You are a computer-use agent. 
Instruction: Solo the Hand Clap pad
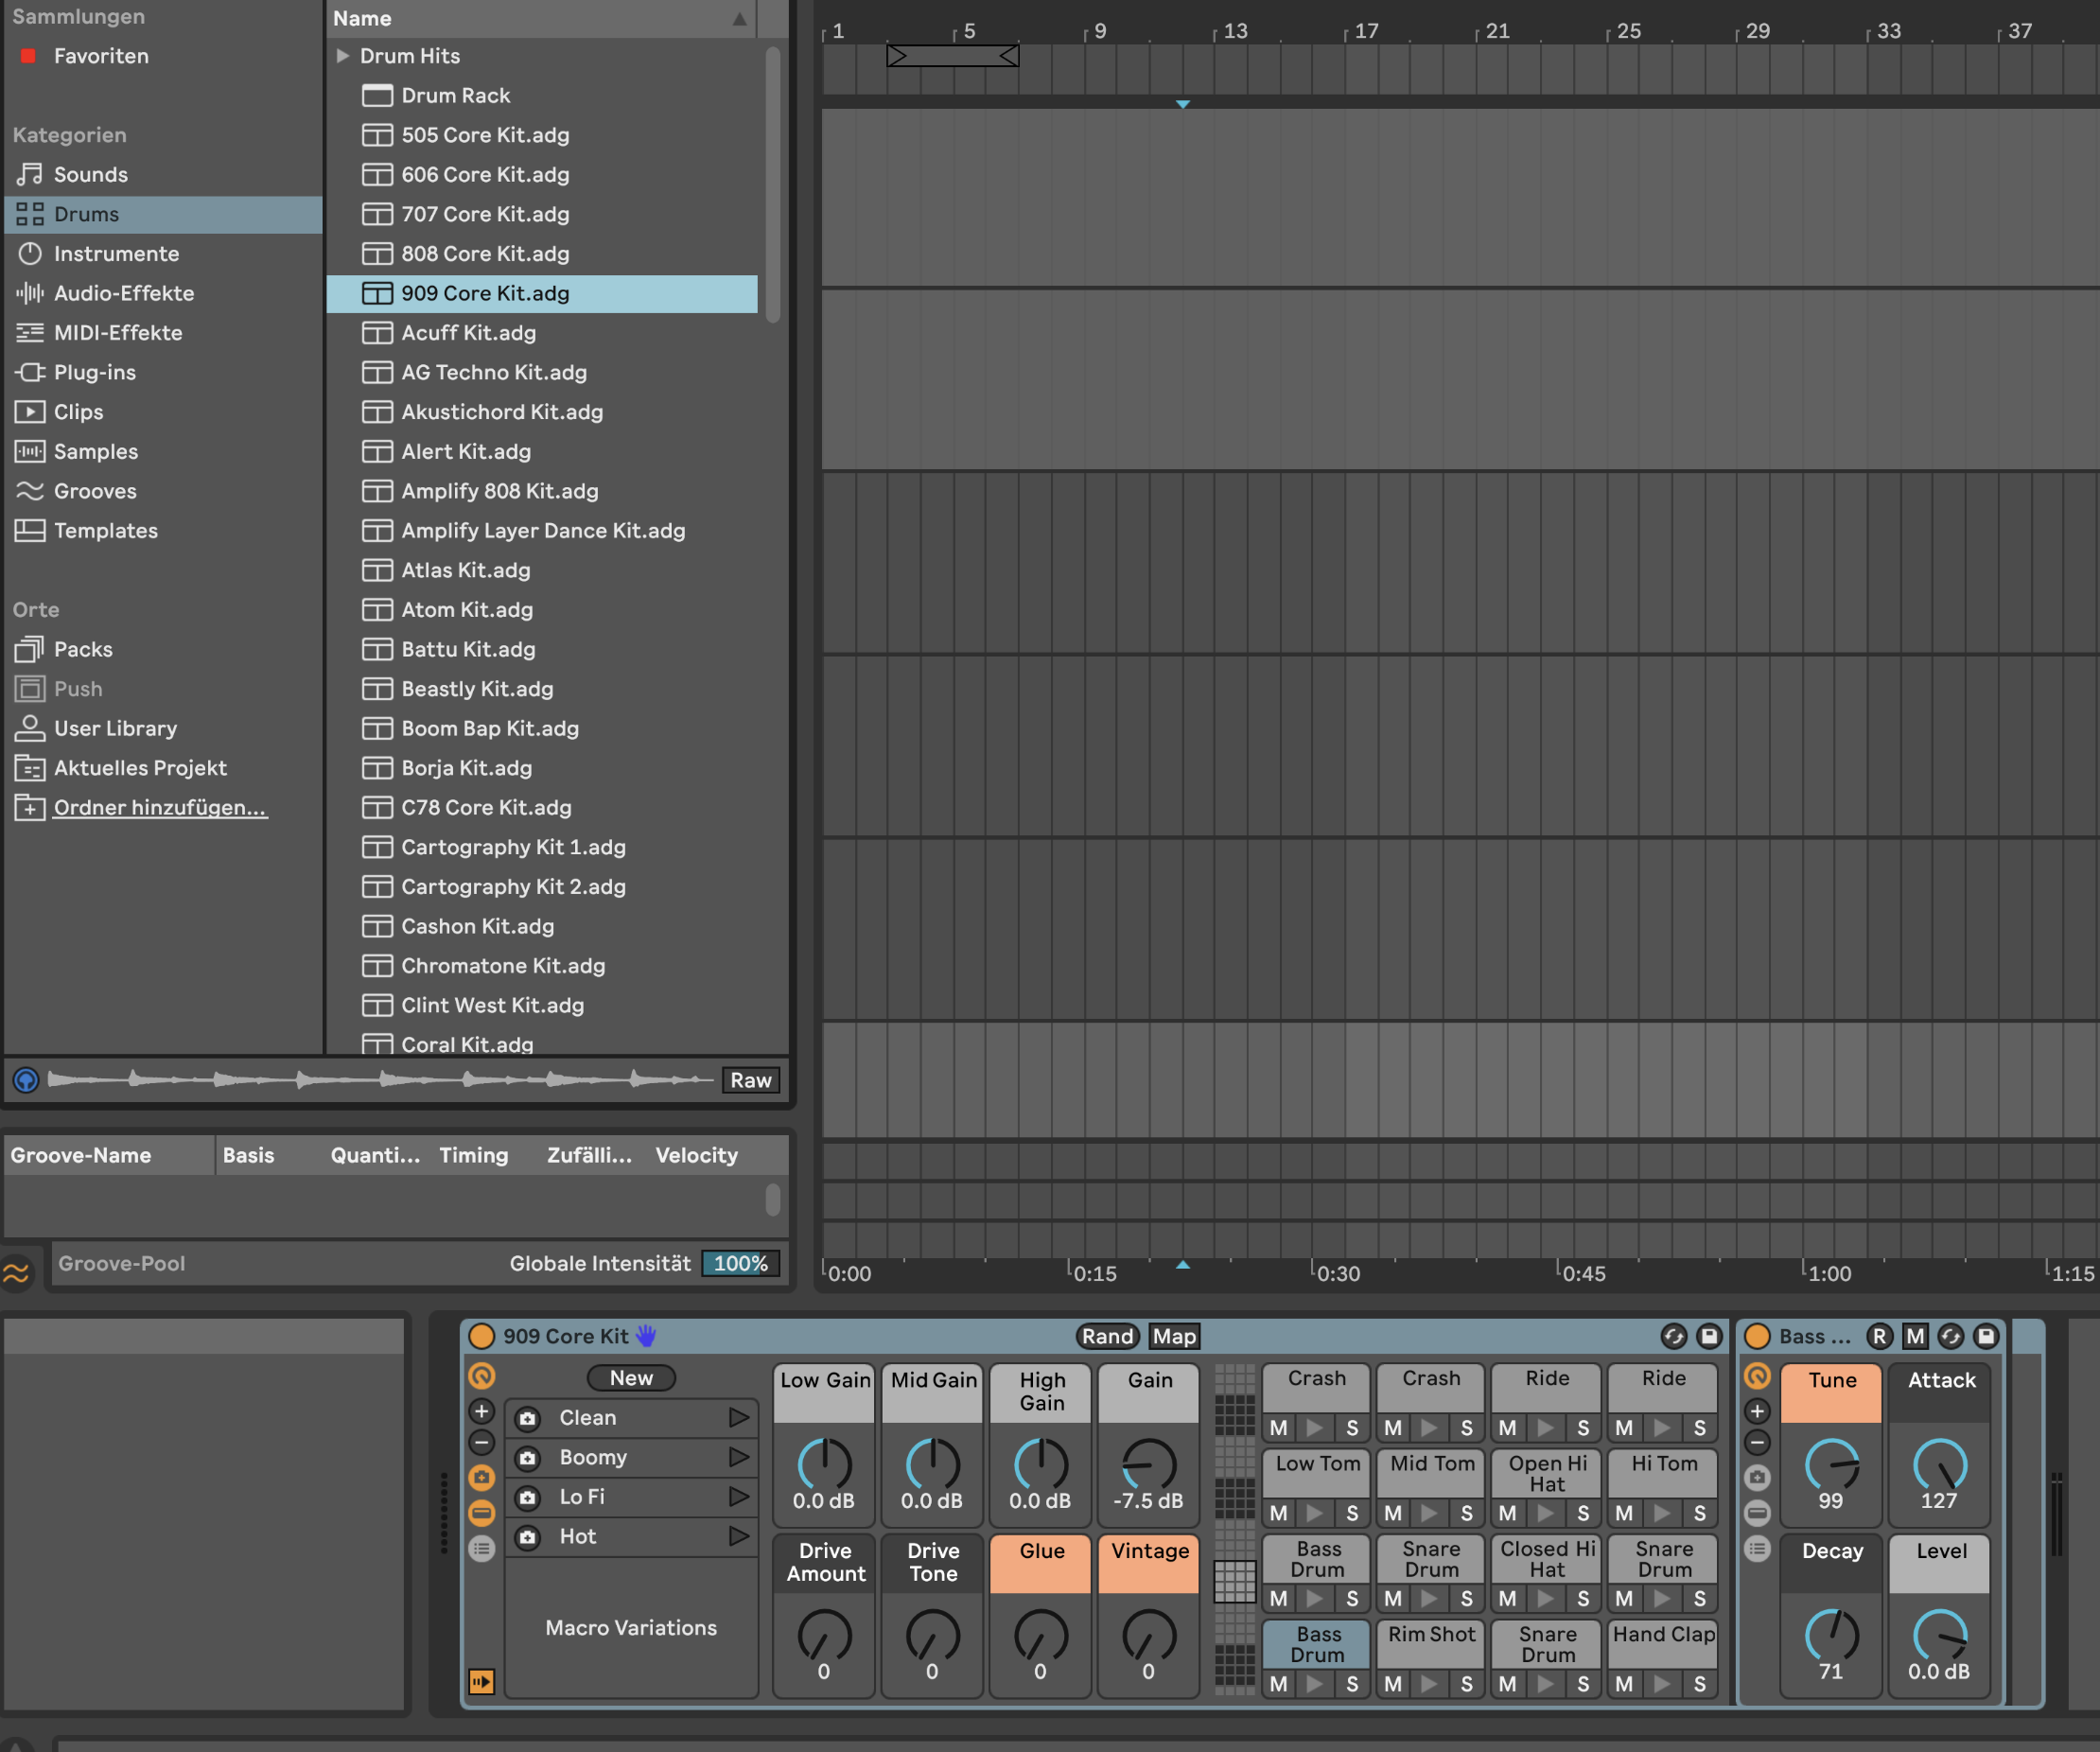click(1699, 1684)
